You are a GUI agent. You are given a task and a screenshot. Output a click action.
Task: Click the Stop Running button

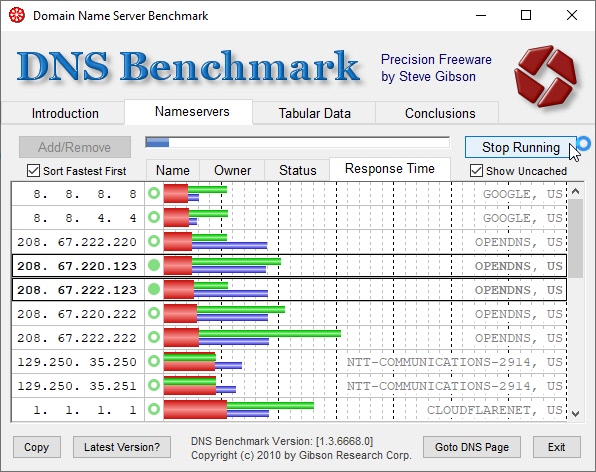click(520, 147)
